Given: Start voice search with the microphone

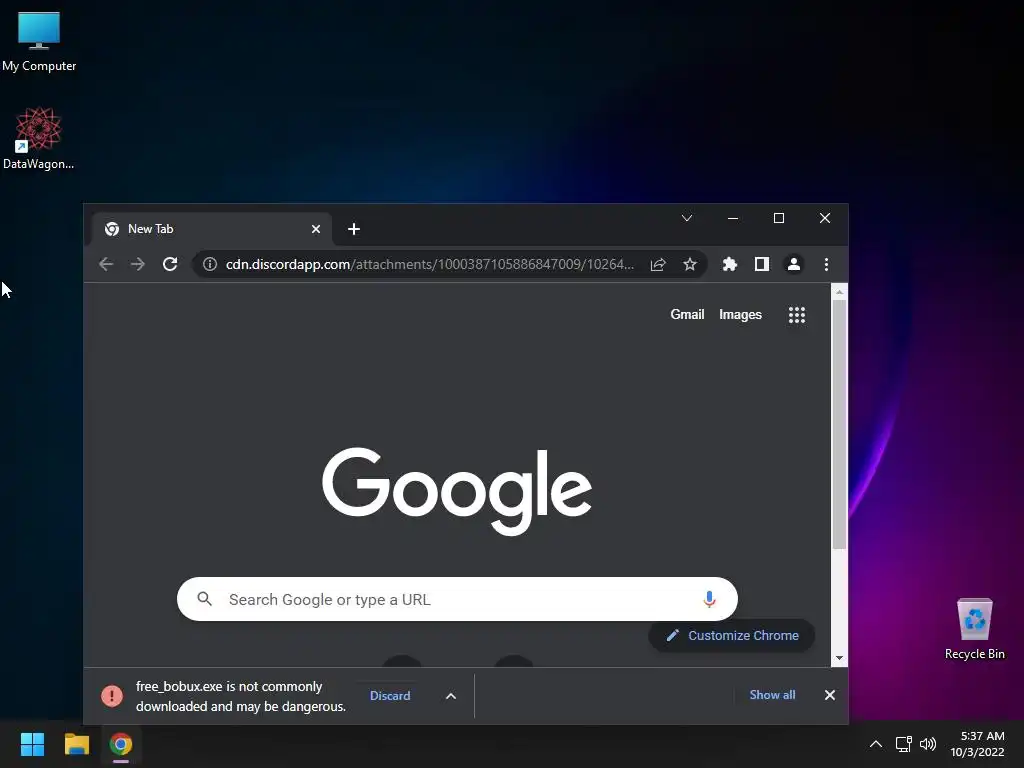Looking at the screenshot, I should tap(709, 599).
